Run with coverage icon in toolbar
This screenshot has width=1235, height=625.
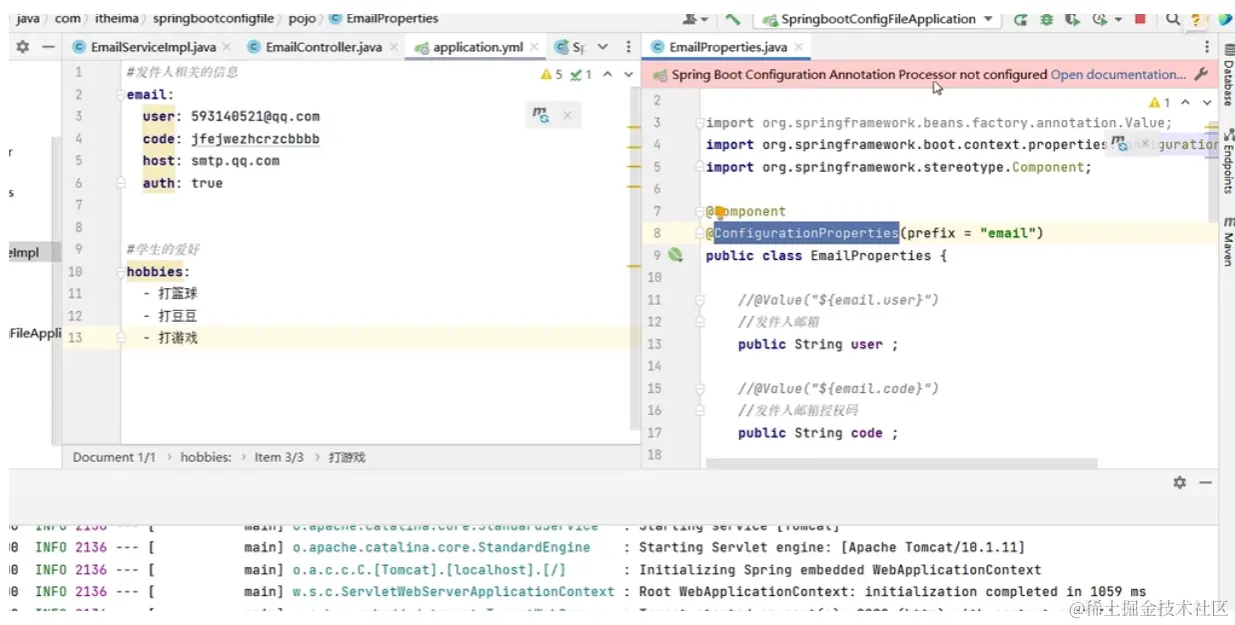1073,19
